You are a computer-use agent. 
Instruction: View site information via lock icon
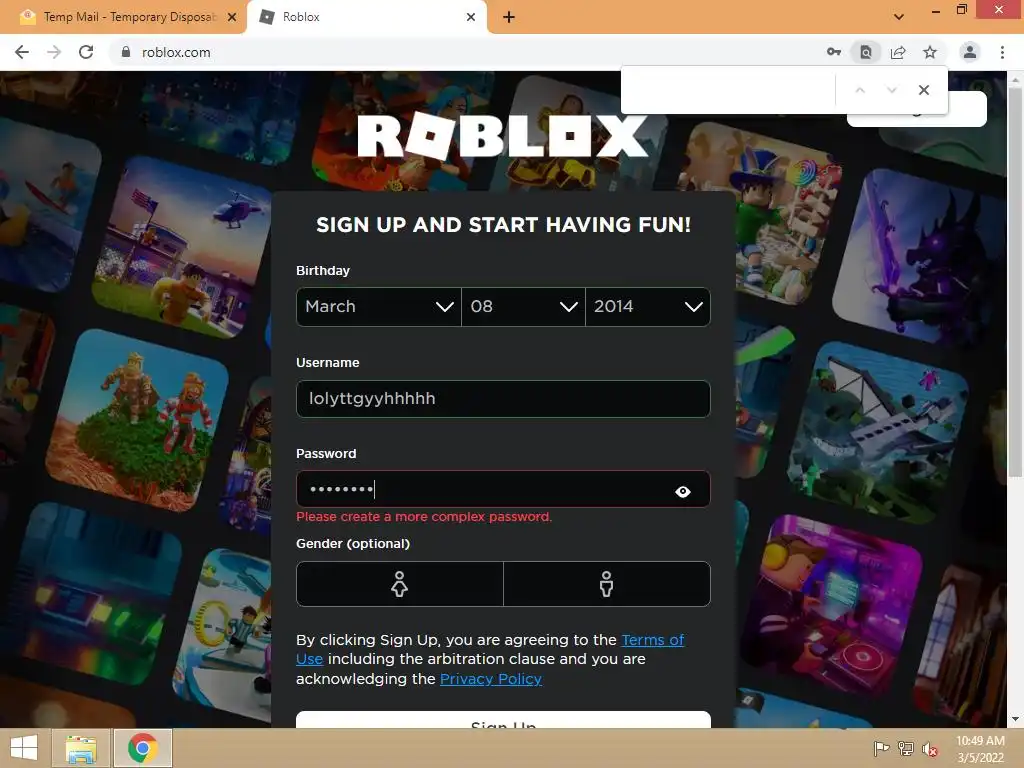point(126,52)
